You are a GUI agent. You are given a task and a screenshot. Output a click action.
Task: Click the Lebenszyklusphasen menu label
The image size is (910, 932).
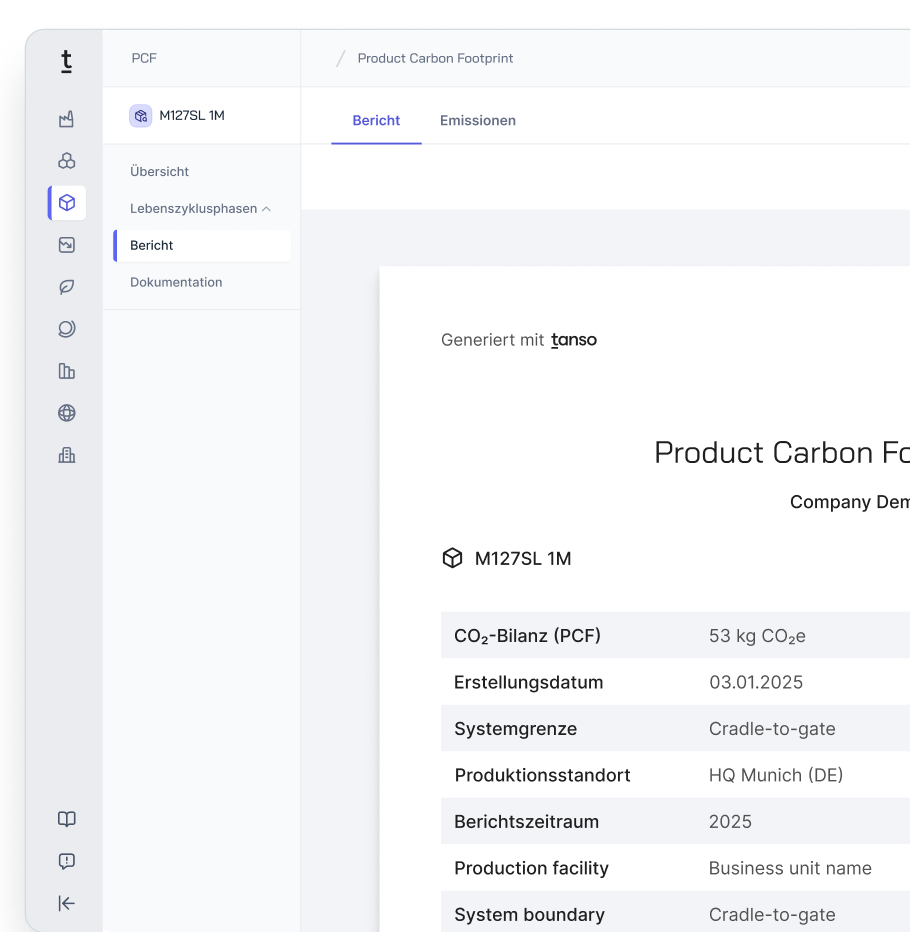194,209
